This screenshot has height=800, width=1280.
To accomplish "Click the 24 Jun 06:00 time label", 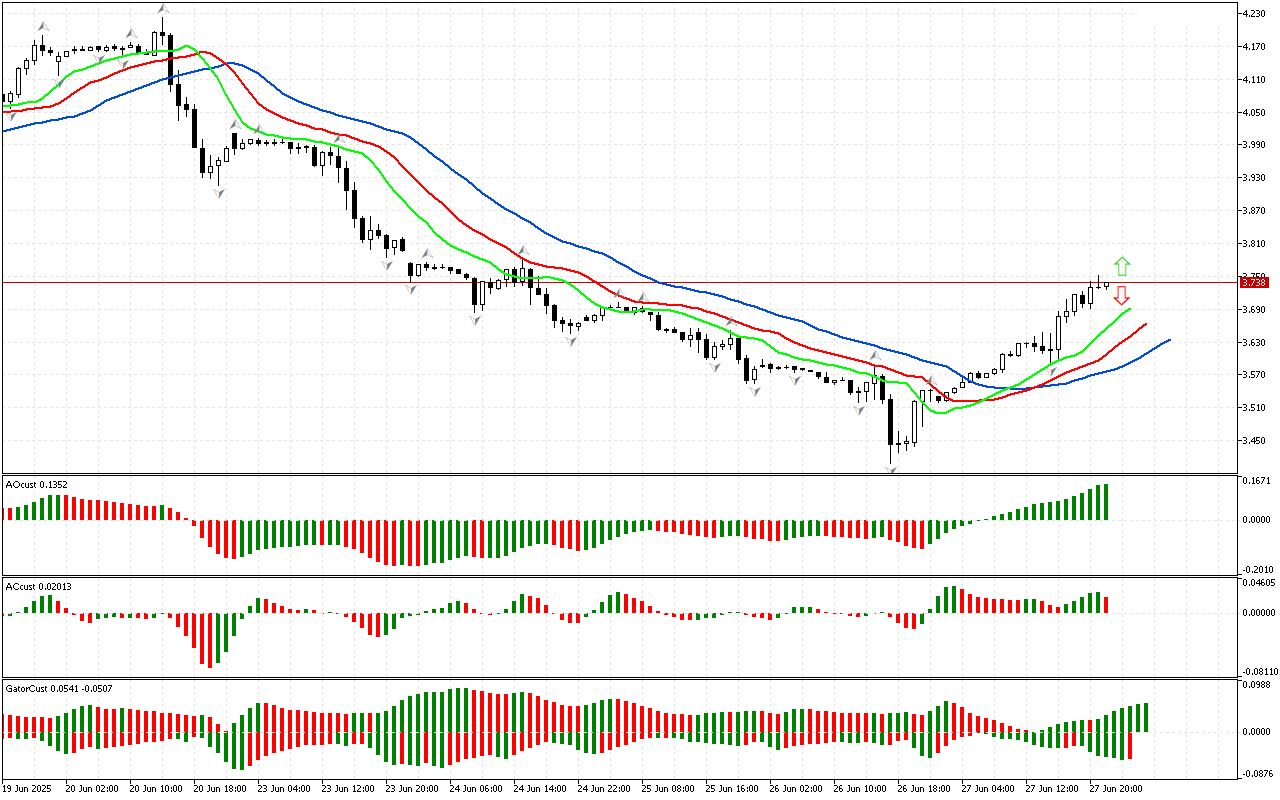I will (x=476, y=788).
